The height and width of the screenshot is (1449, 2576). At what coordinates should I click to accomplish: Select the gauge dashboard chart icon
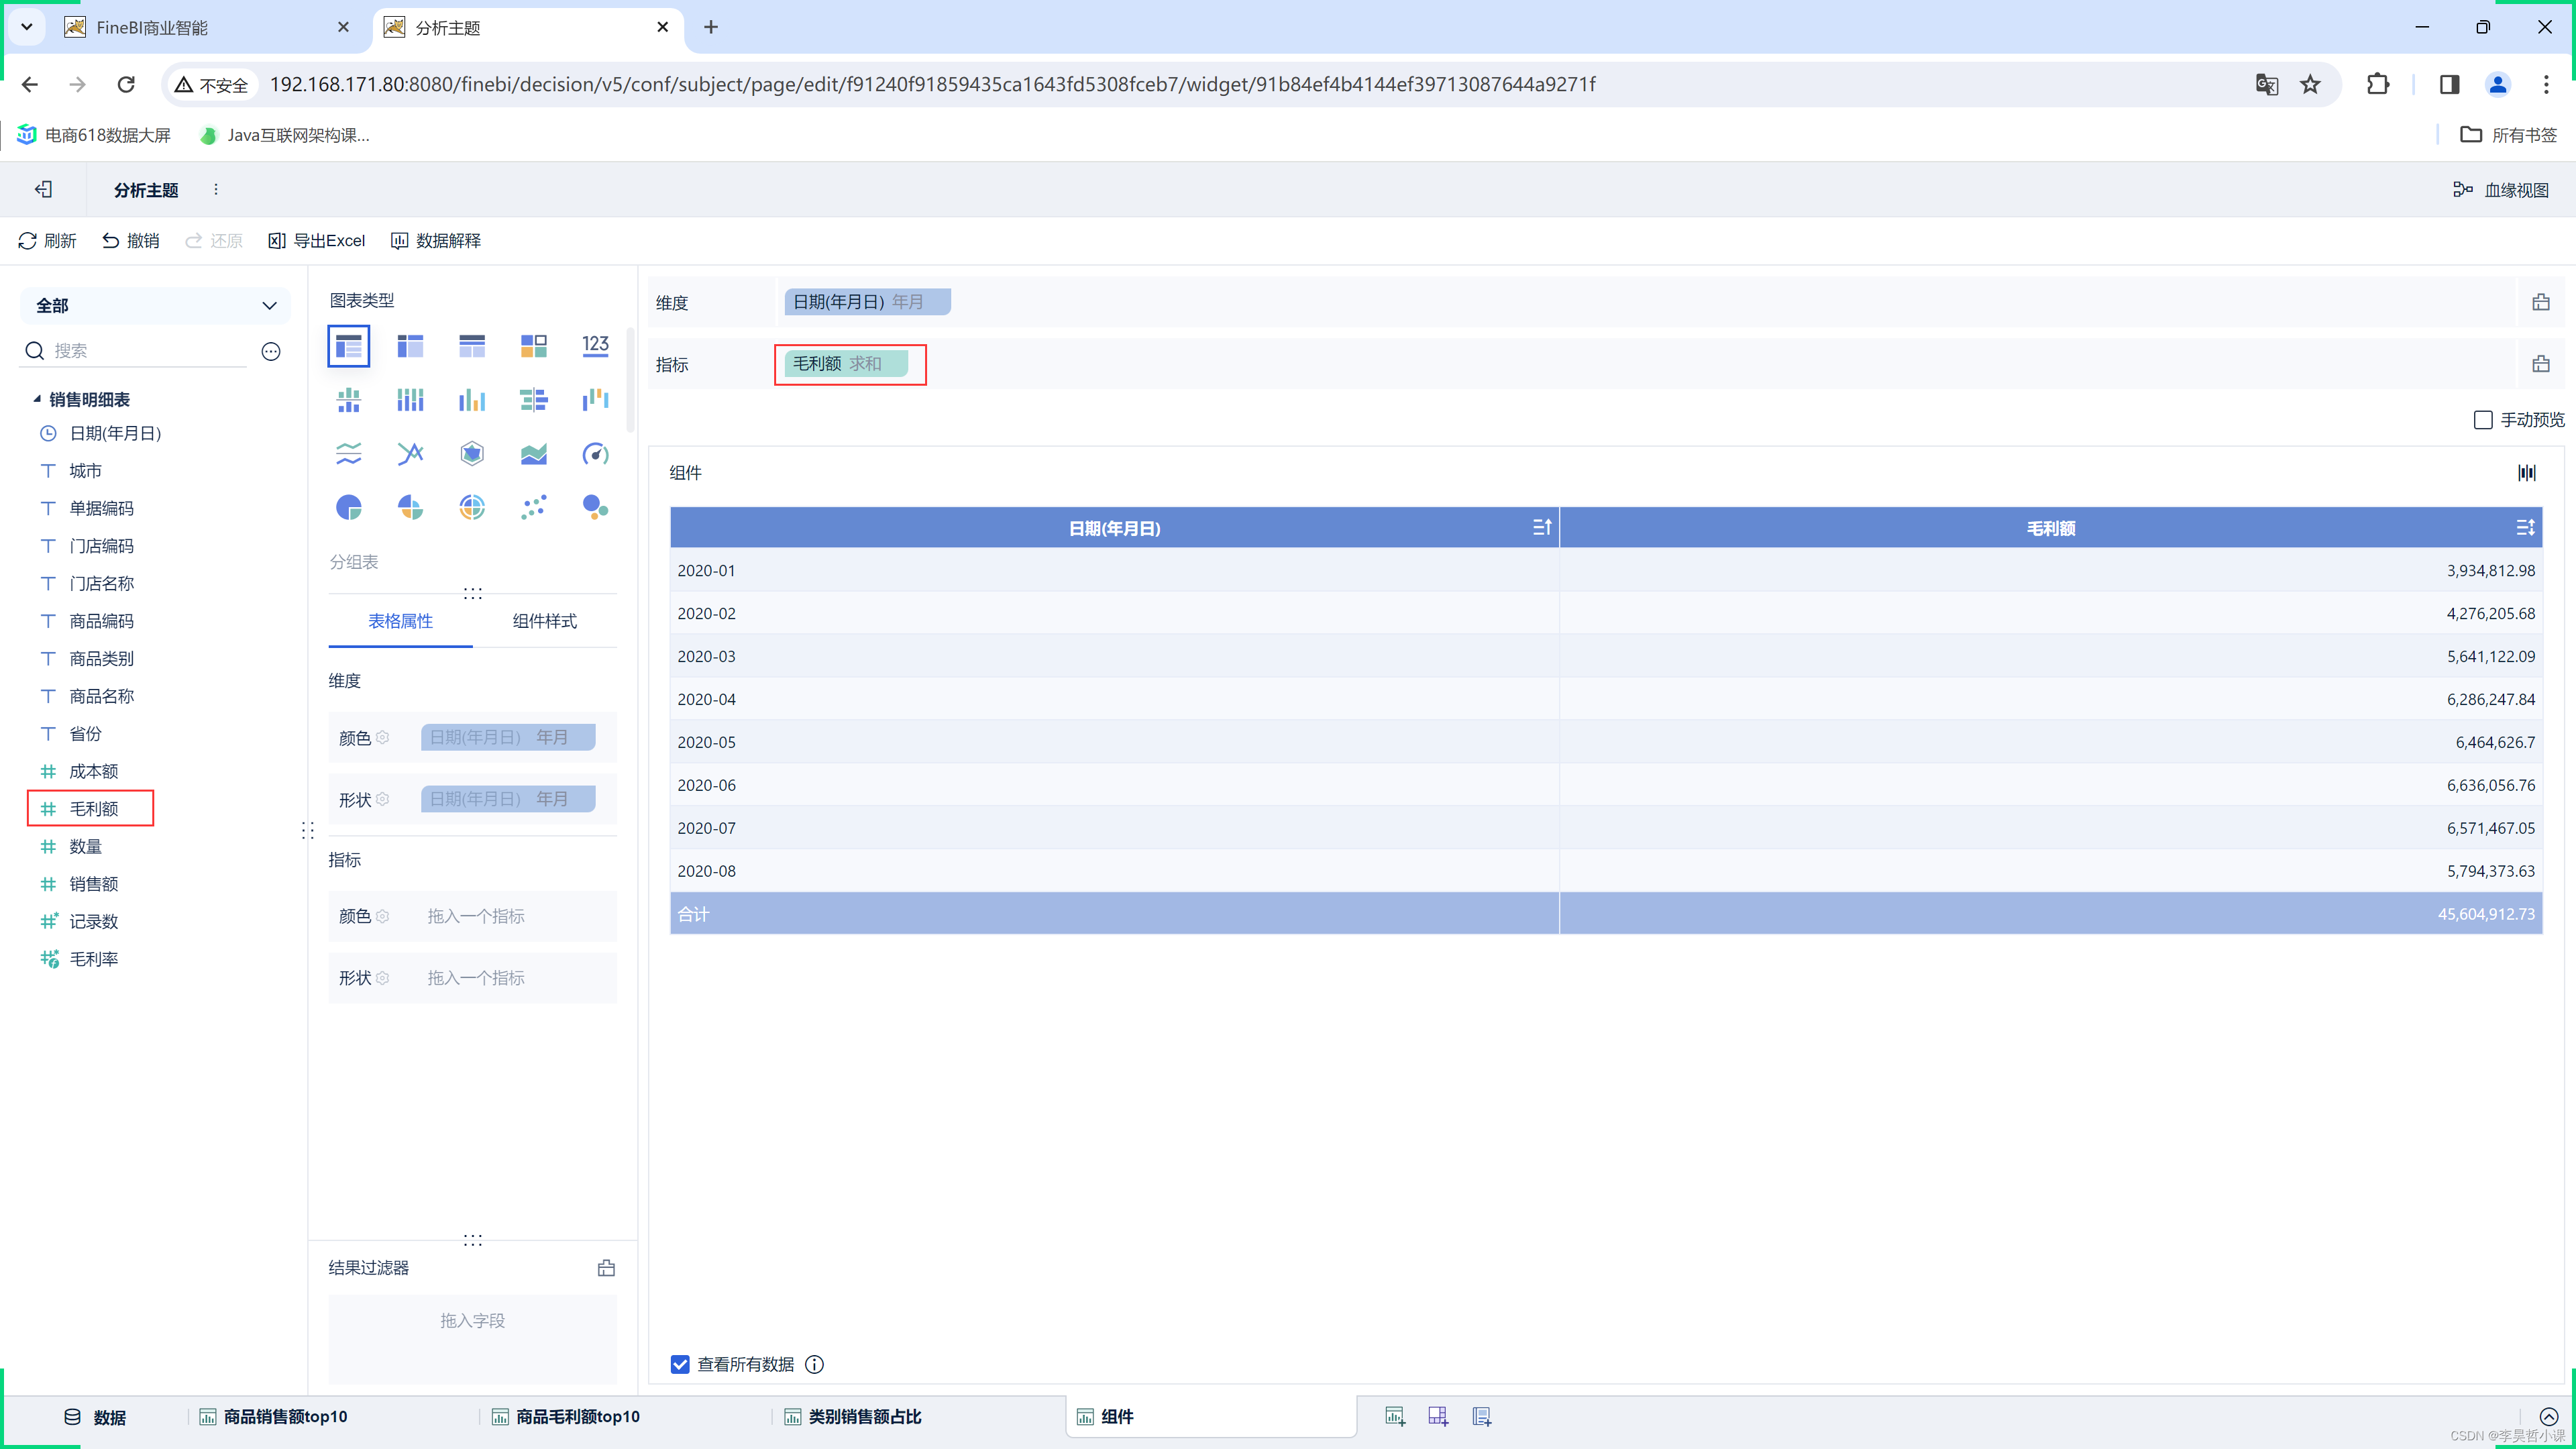point(595,454)
